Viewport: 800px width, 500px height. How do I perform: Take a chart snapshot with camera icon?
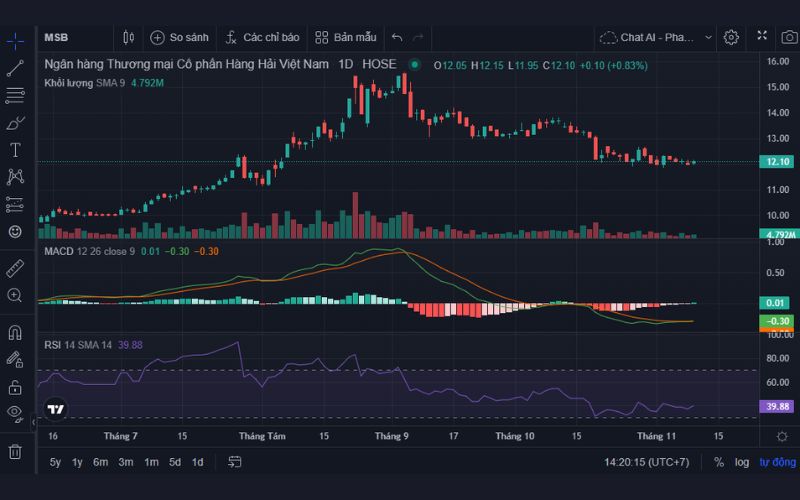pyautogui.click(x=762, y=37)
